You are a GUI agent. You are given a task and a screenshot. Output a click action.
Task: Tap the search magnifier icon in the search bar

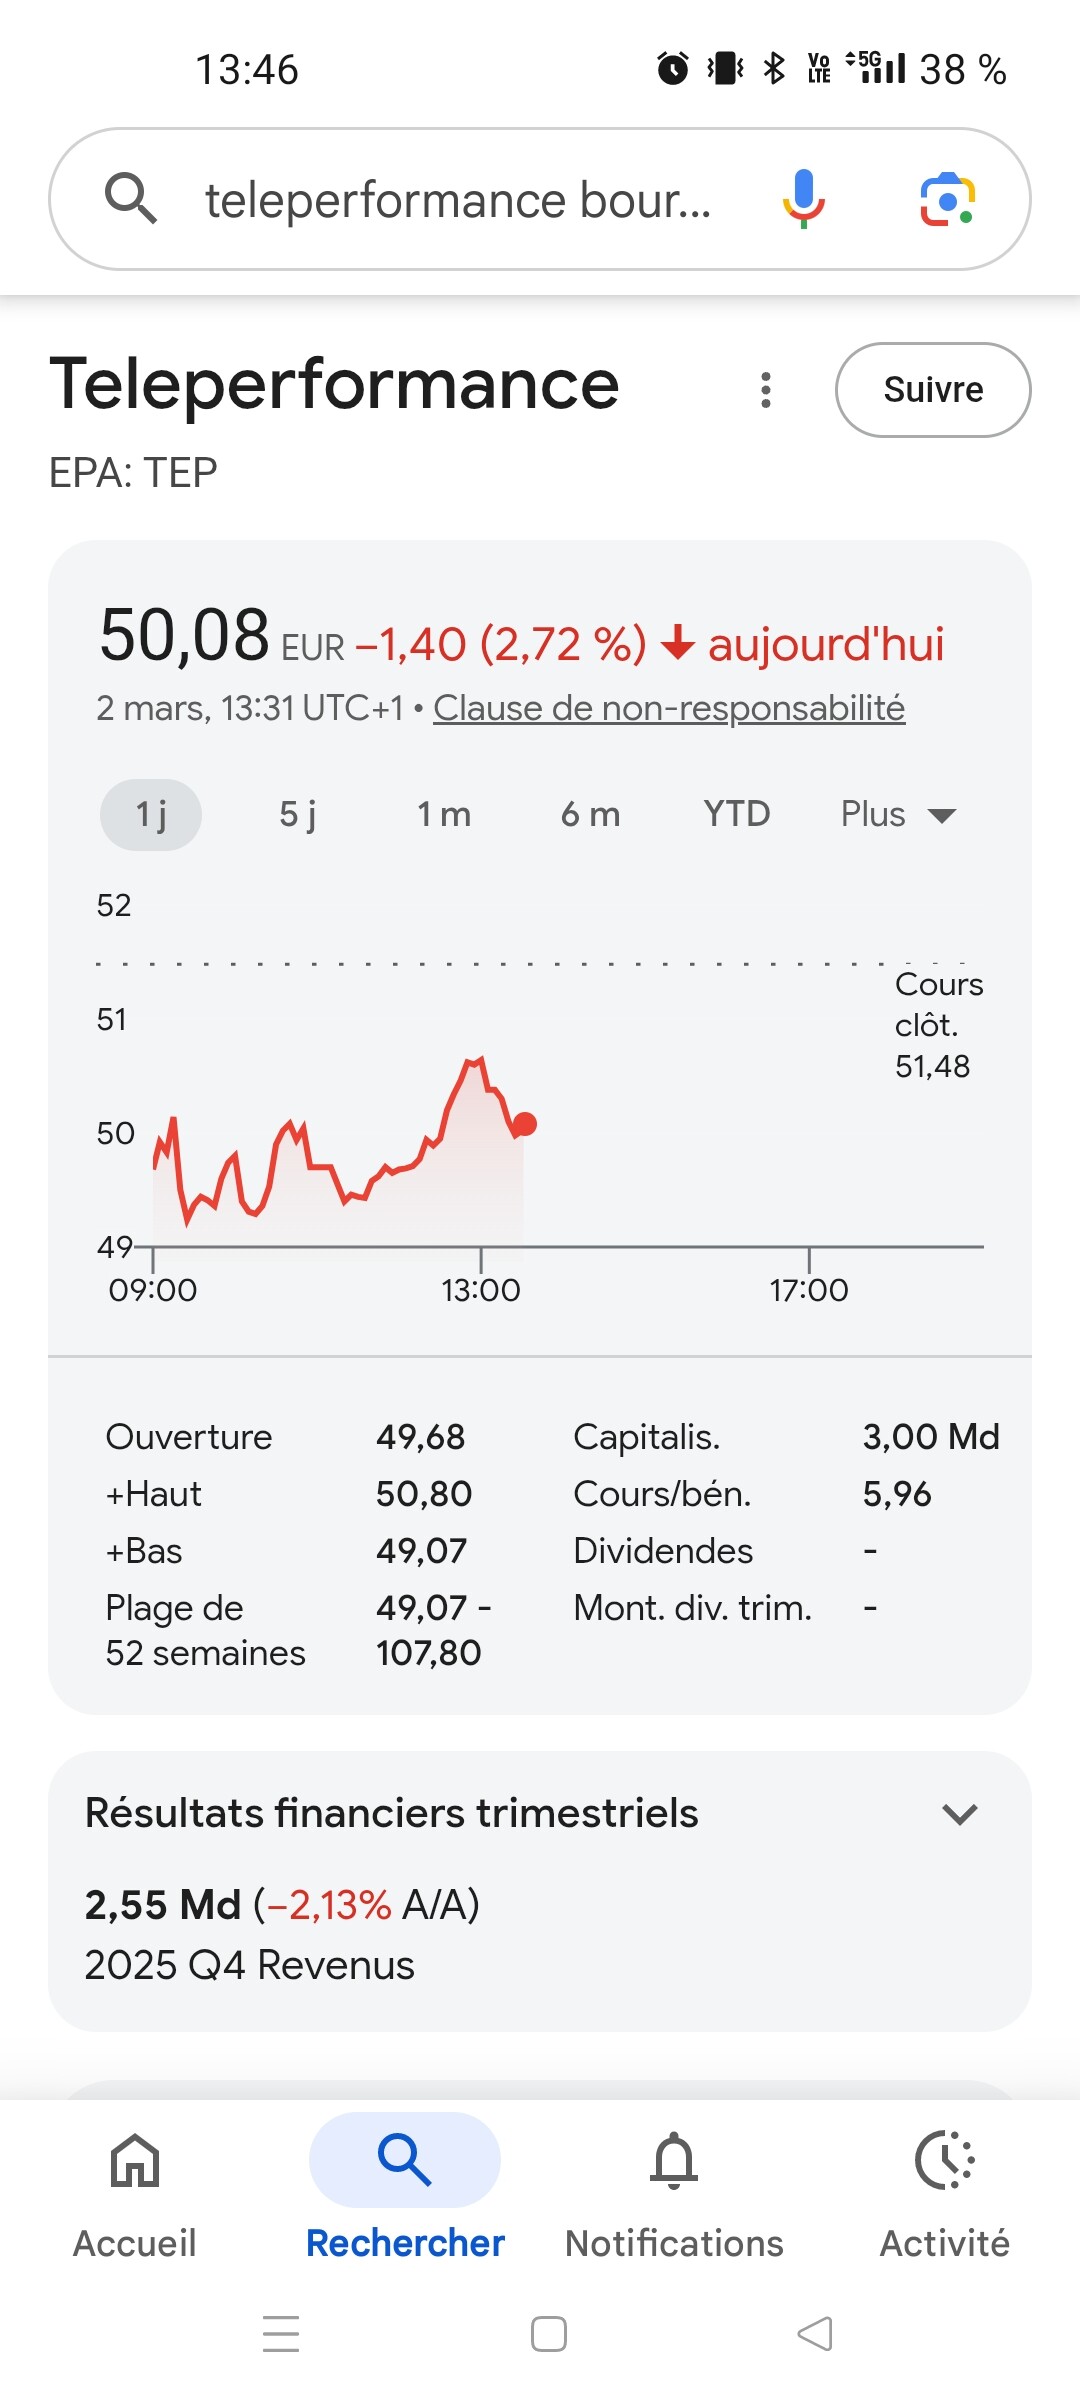click(131, 198)
